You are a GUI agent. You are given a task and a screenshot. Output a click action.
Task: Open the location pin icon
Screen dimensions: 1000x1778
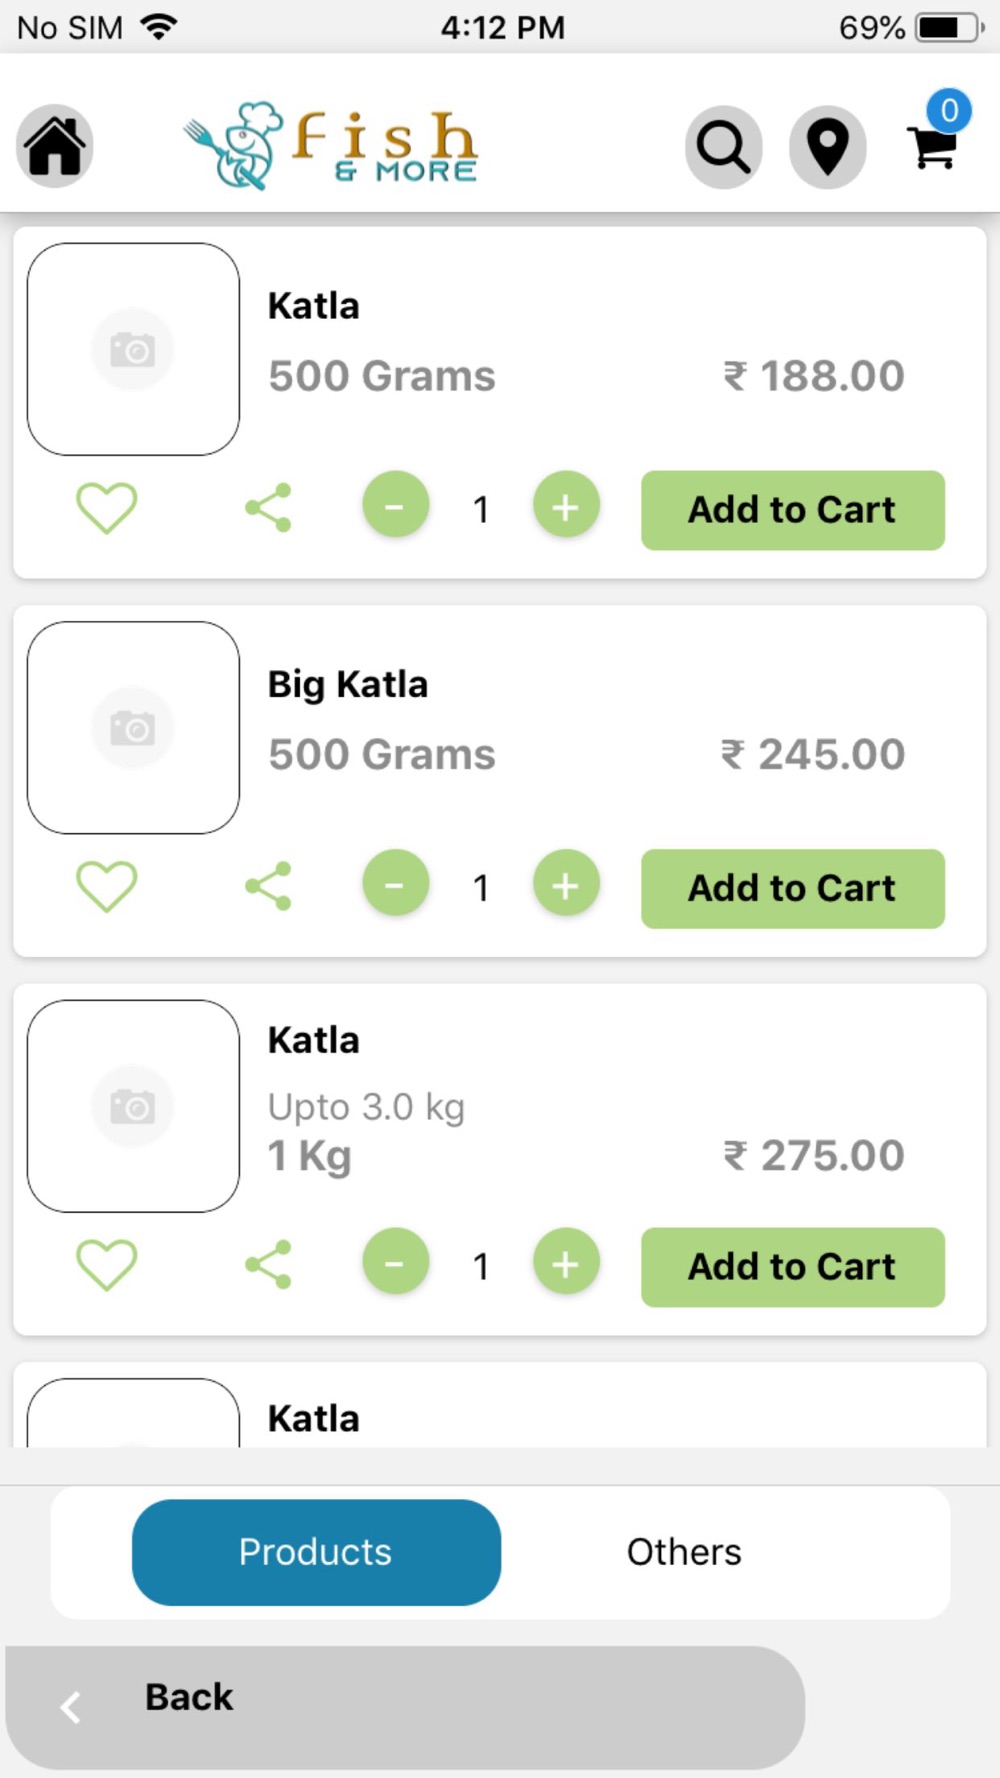tap(827, 147)
